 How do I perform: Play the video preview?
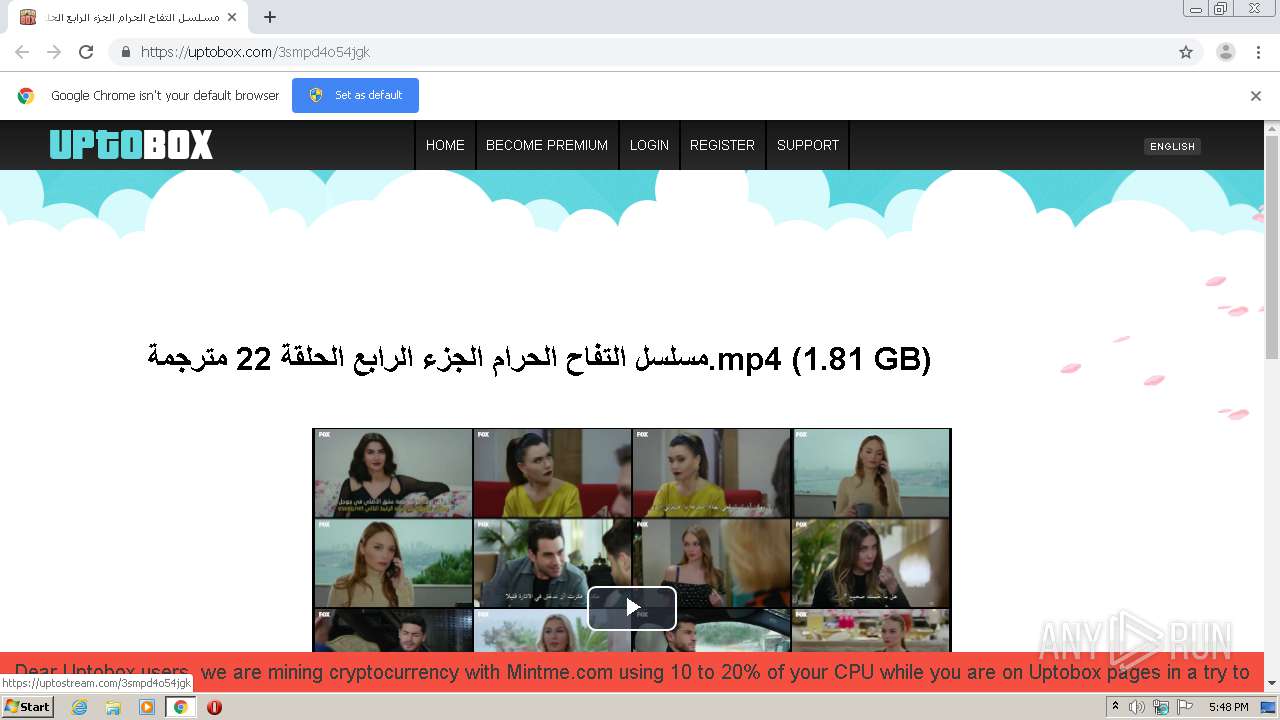pyautogui.click(x=632, y=607)
